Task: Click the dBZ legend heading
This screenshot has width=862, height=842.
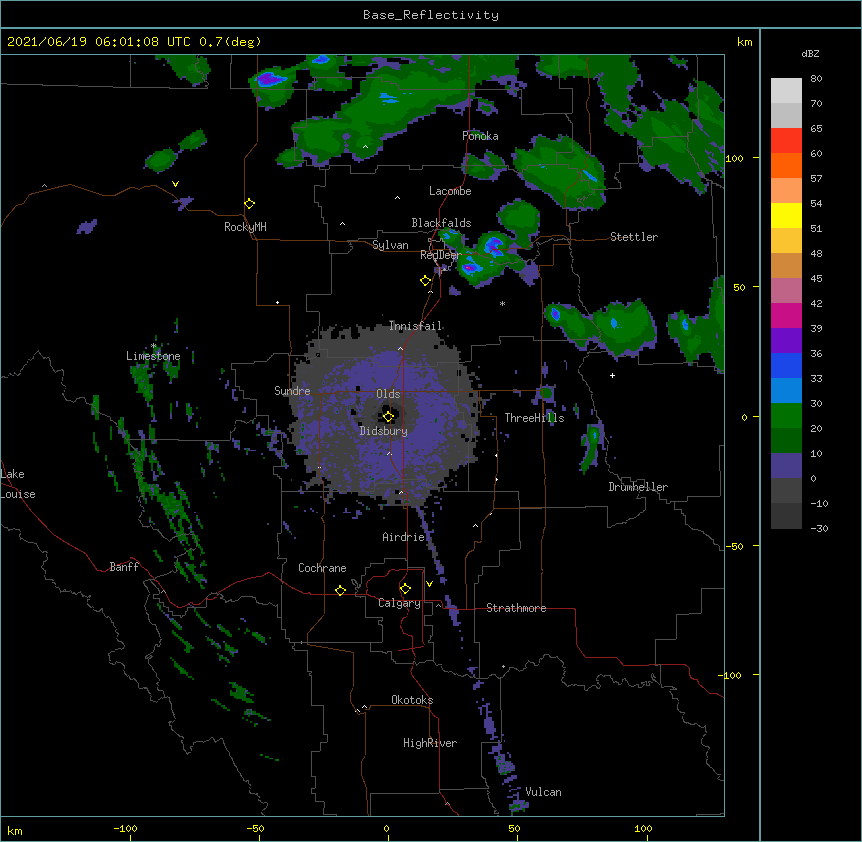Action: click(x=810, y=53)
